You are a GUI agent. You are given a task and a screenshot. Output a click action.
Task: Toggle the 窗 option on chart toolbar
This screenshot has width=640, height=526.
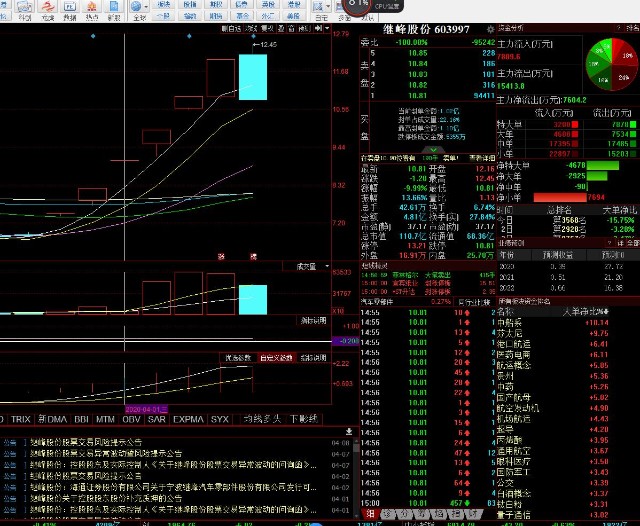point(291,28)
